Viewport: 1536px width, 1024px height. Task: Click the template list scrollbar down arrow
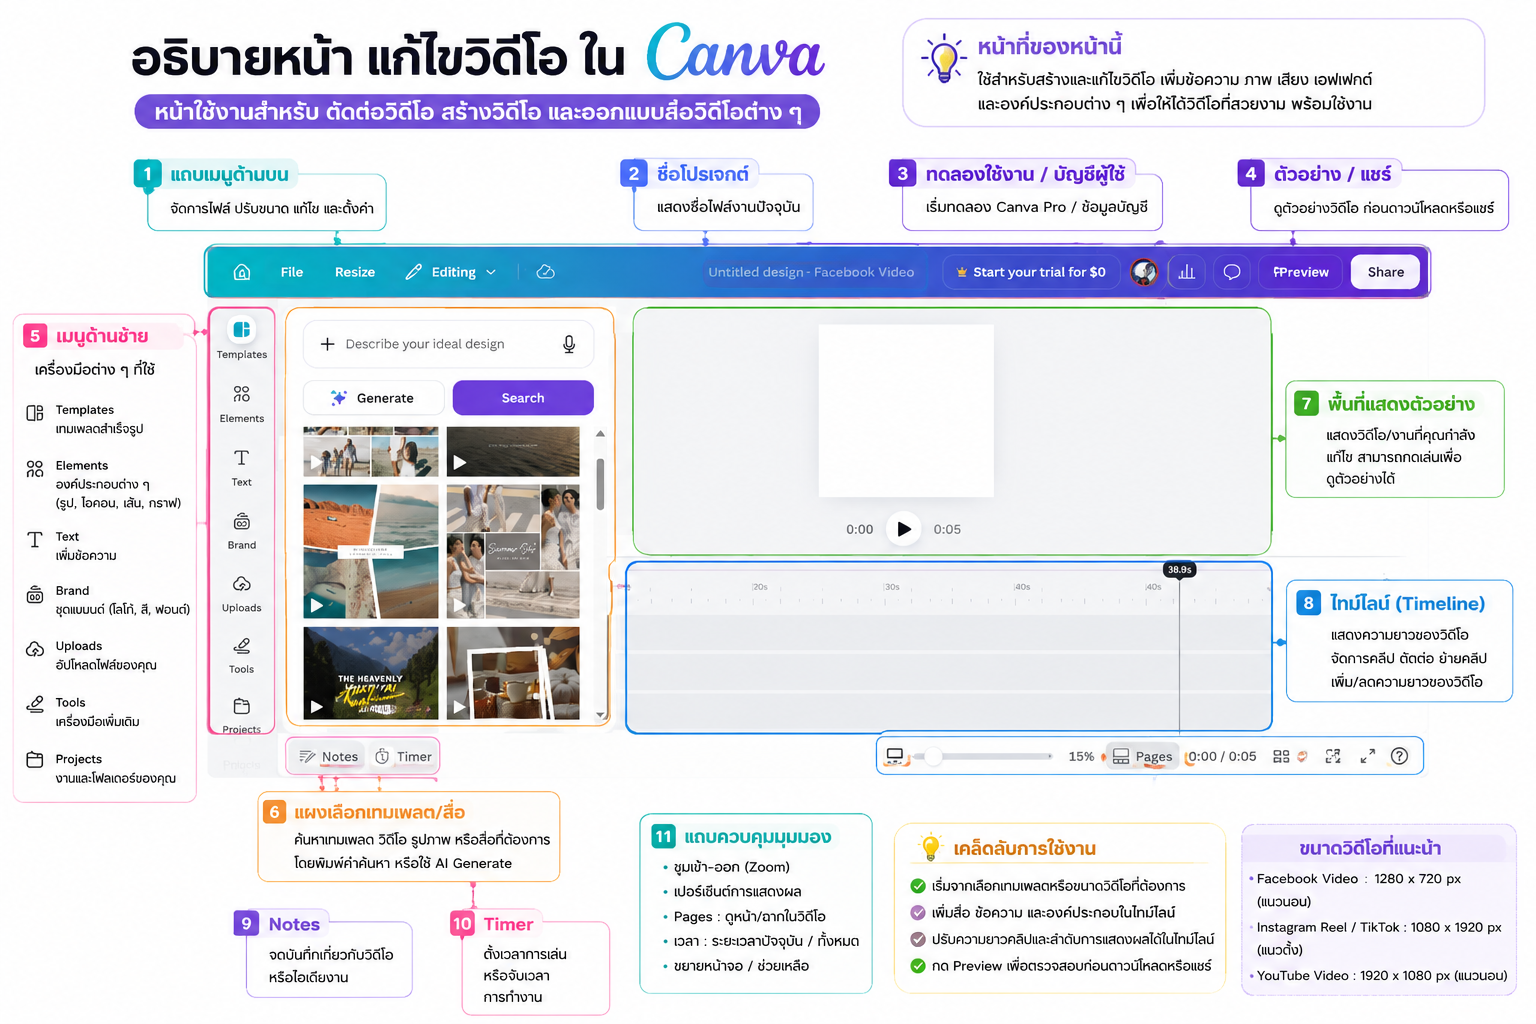tap(600, 714)
